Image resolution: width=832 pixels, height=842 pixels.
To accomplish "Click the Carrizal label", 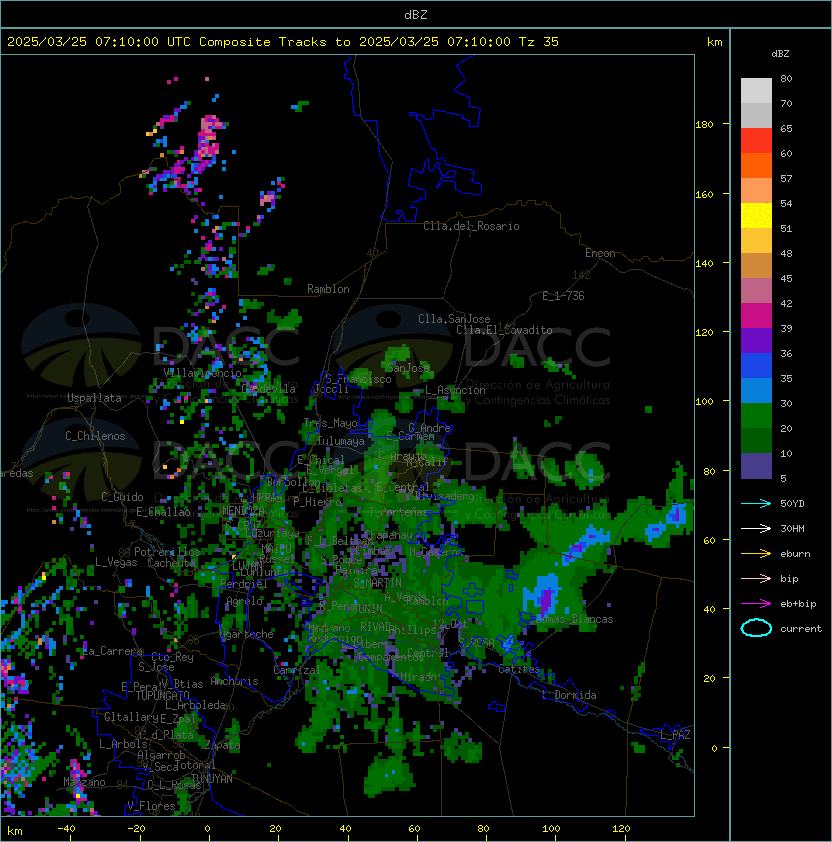I will 296,670.
